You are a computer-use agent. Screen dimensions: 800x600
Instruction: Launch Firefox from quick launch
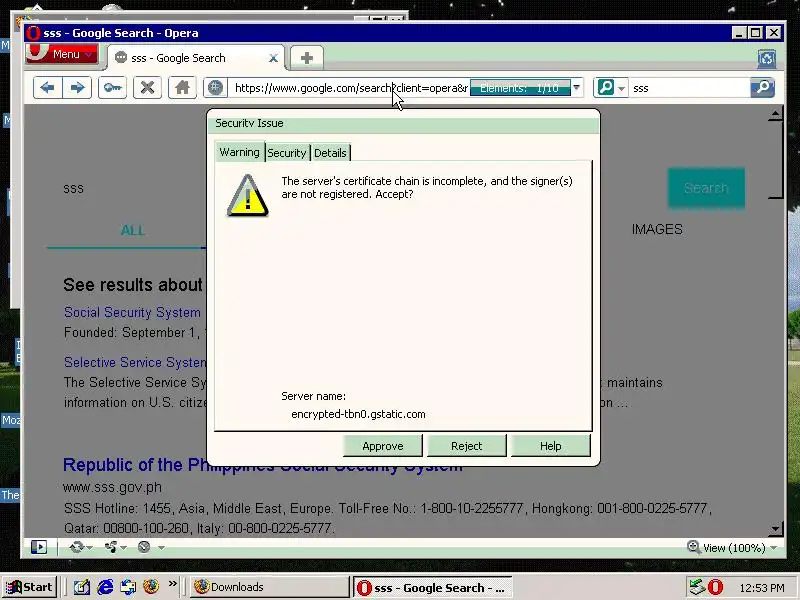click(151, 587)
